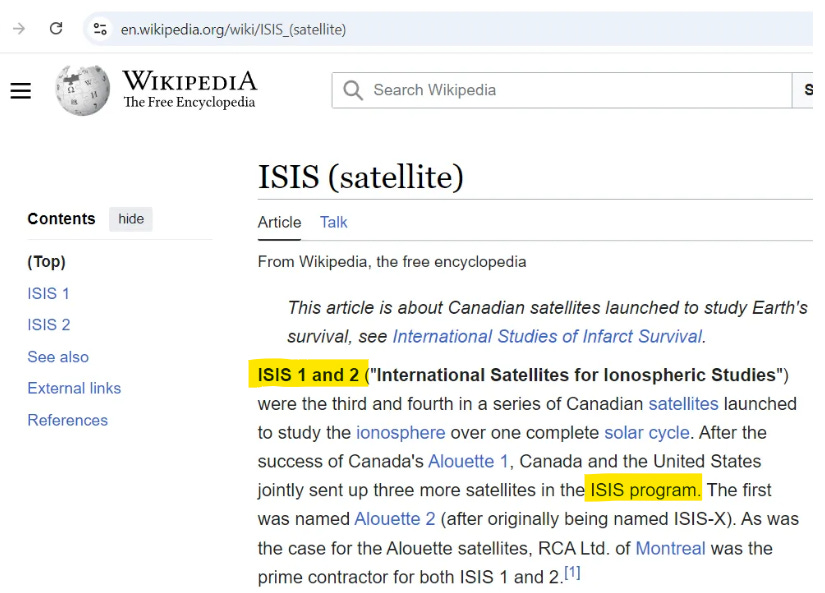Click the Search button beside search field
The height and width of the screenshot is (593, 825).
click(x=802, y=90)
